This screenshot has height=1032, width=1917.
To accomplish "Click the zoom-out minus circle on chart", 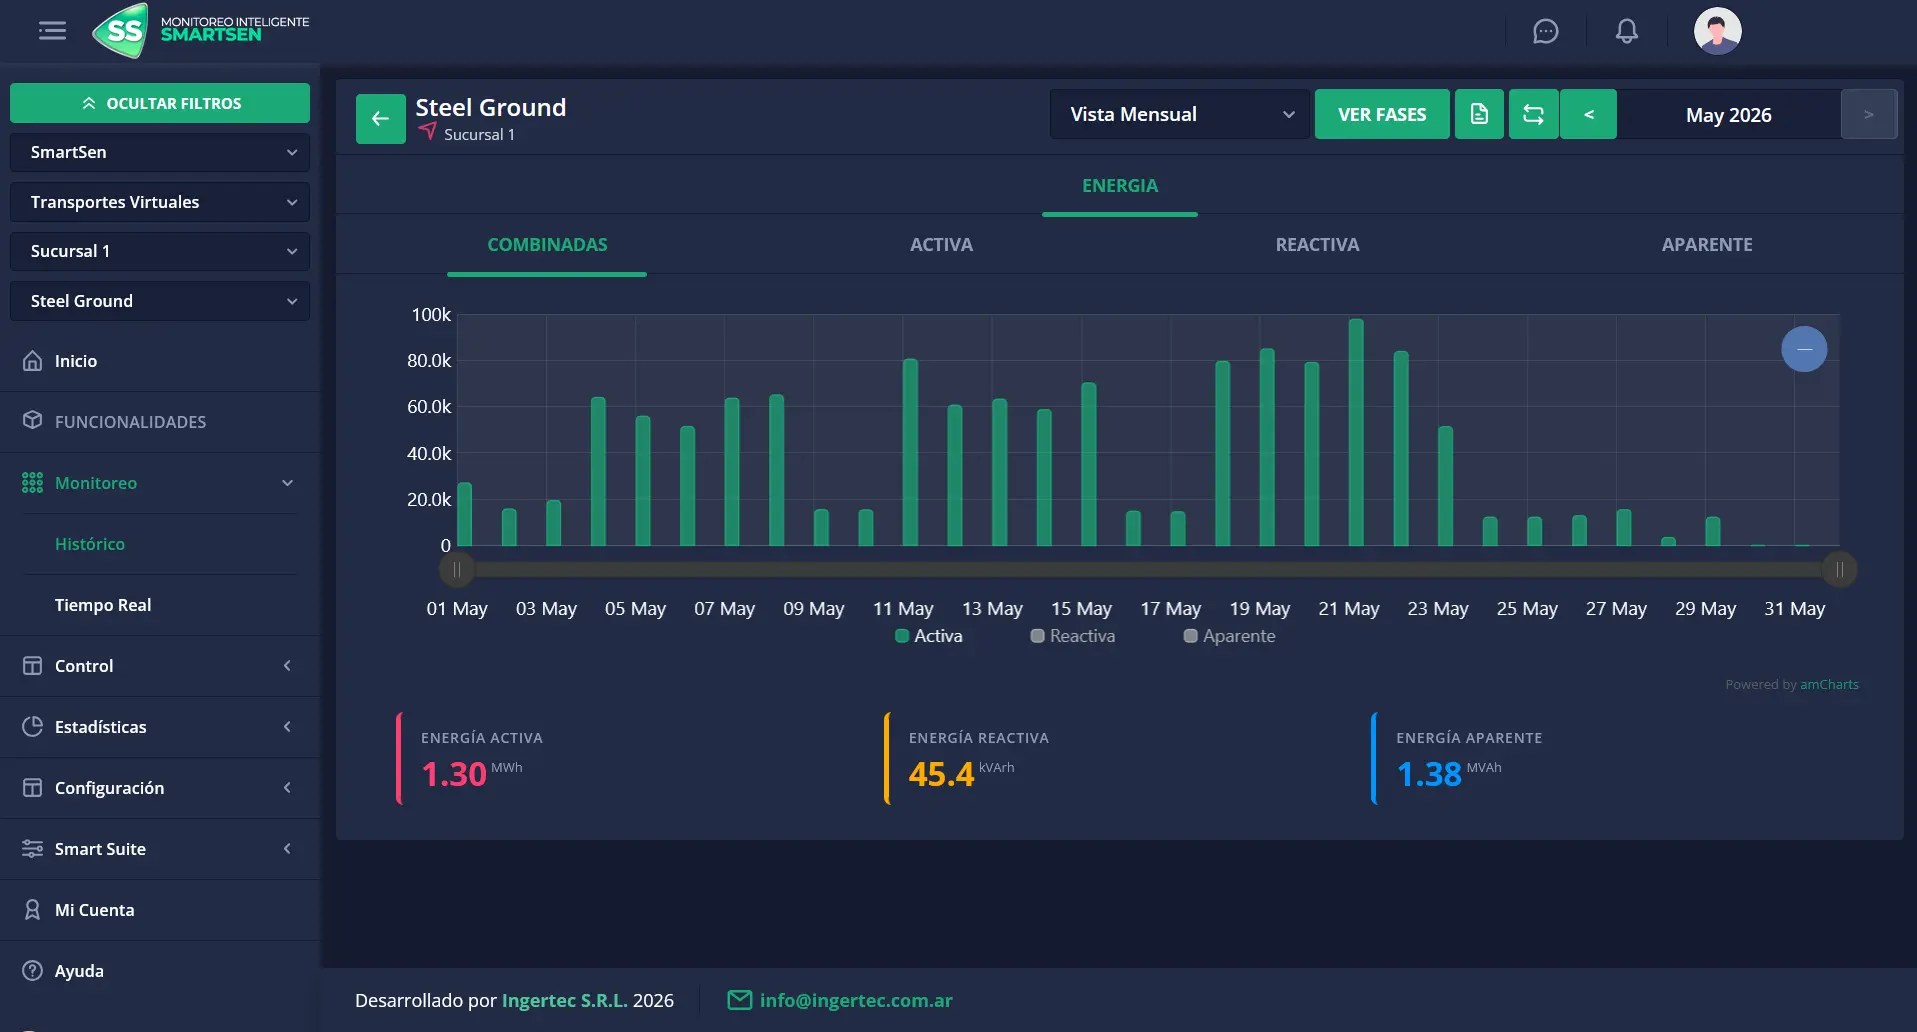I will [x=1804, y=349].
